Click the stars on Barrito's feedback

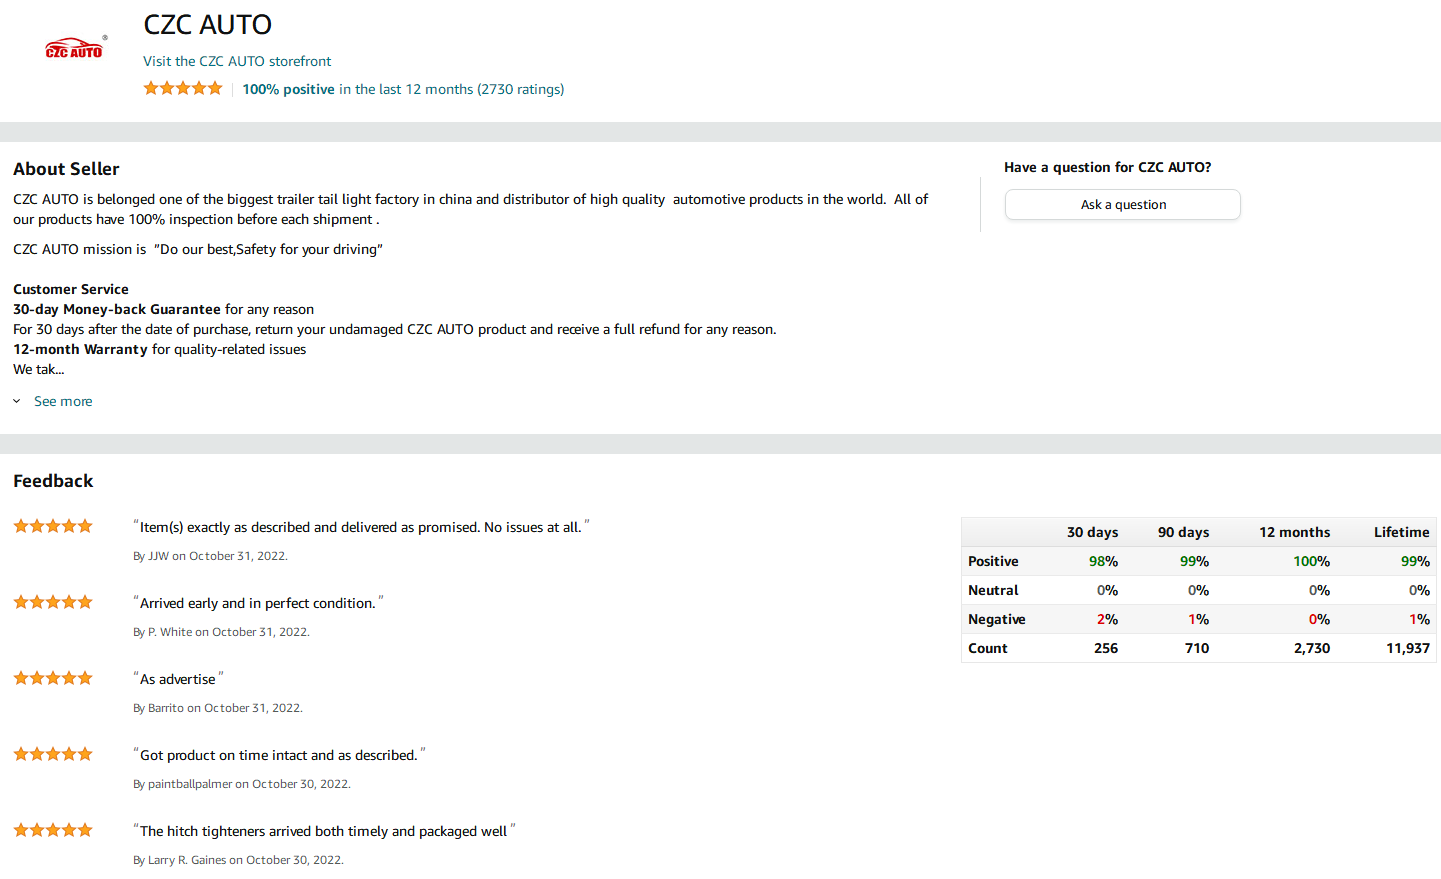[x=53, y=678]
